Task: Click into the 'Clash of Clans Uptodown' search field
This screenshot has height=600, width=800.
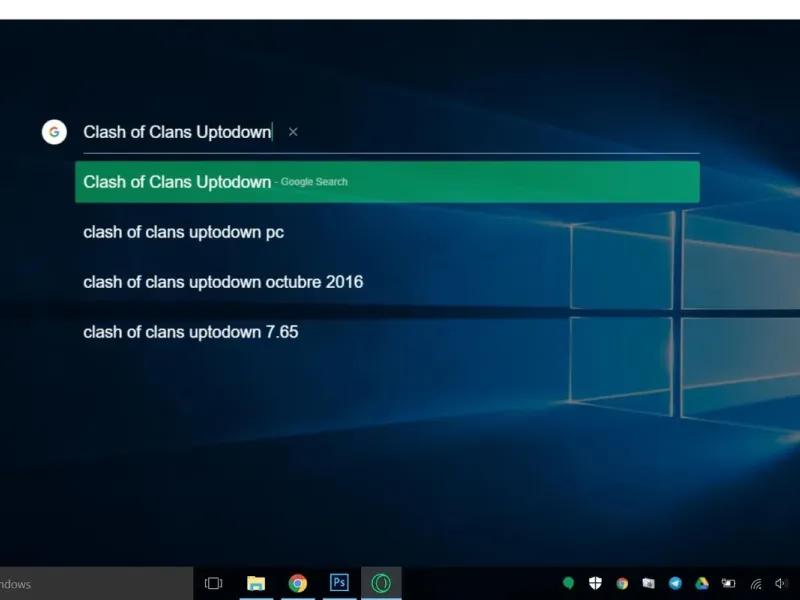Action: coord(391,133)
